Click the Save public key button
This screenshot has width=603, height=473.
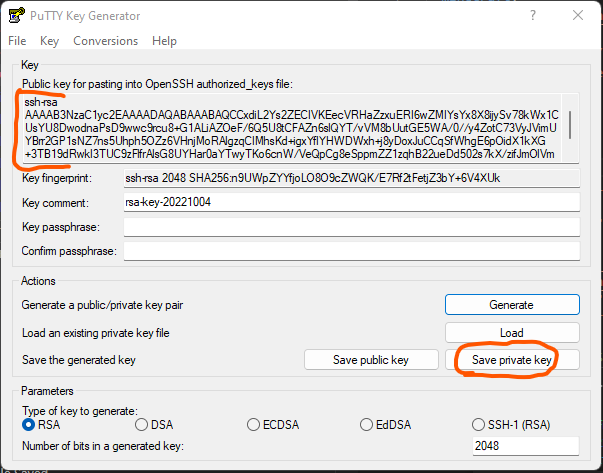coord(371,360)
